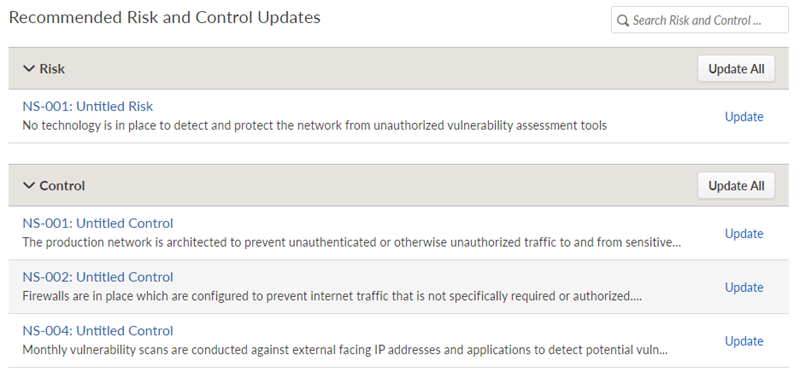Focus the Search Risk and Control field
800x378 pixels.
pos(700,20)
